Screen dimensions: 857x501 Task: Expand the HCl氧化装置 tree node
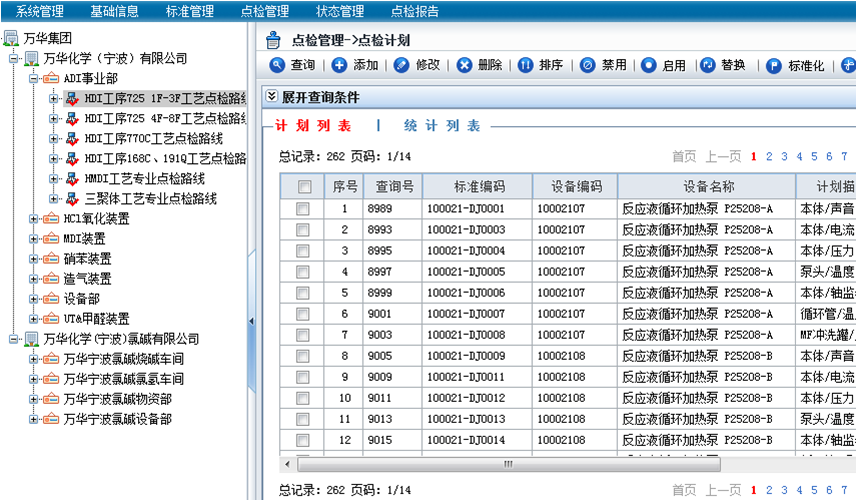point(35,219)
